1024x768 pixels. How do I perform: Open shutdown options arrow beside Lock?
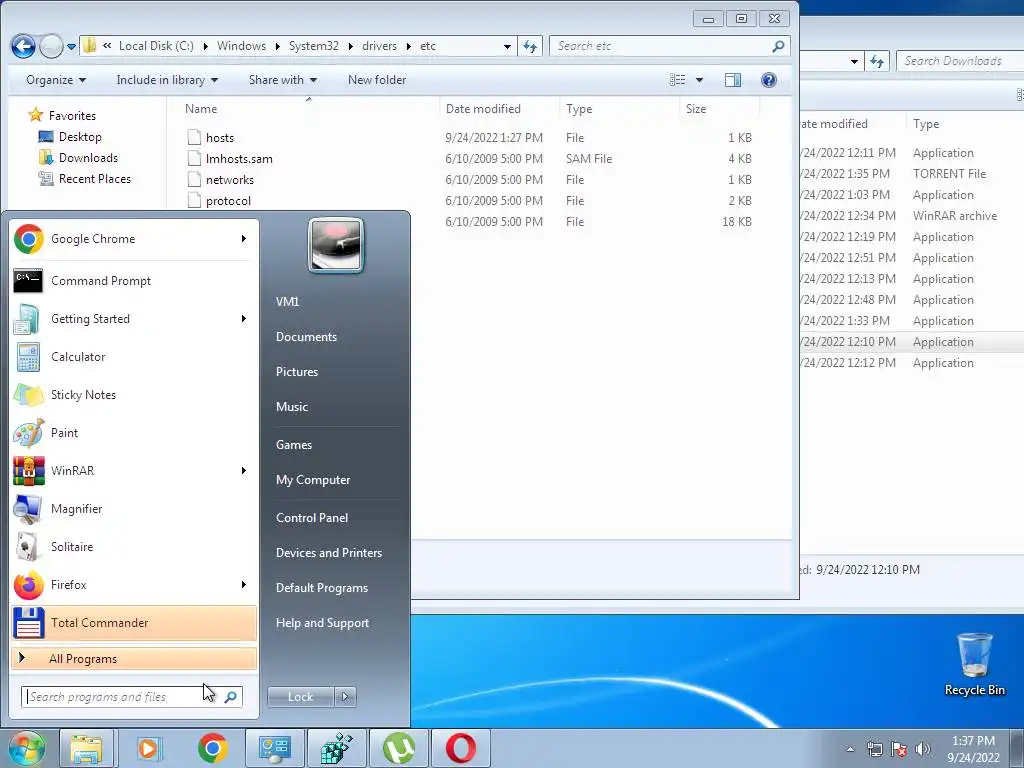coord(345,697)
